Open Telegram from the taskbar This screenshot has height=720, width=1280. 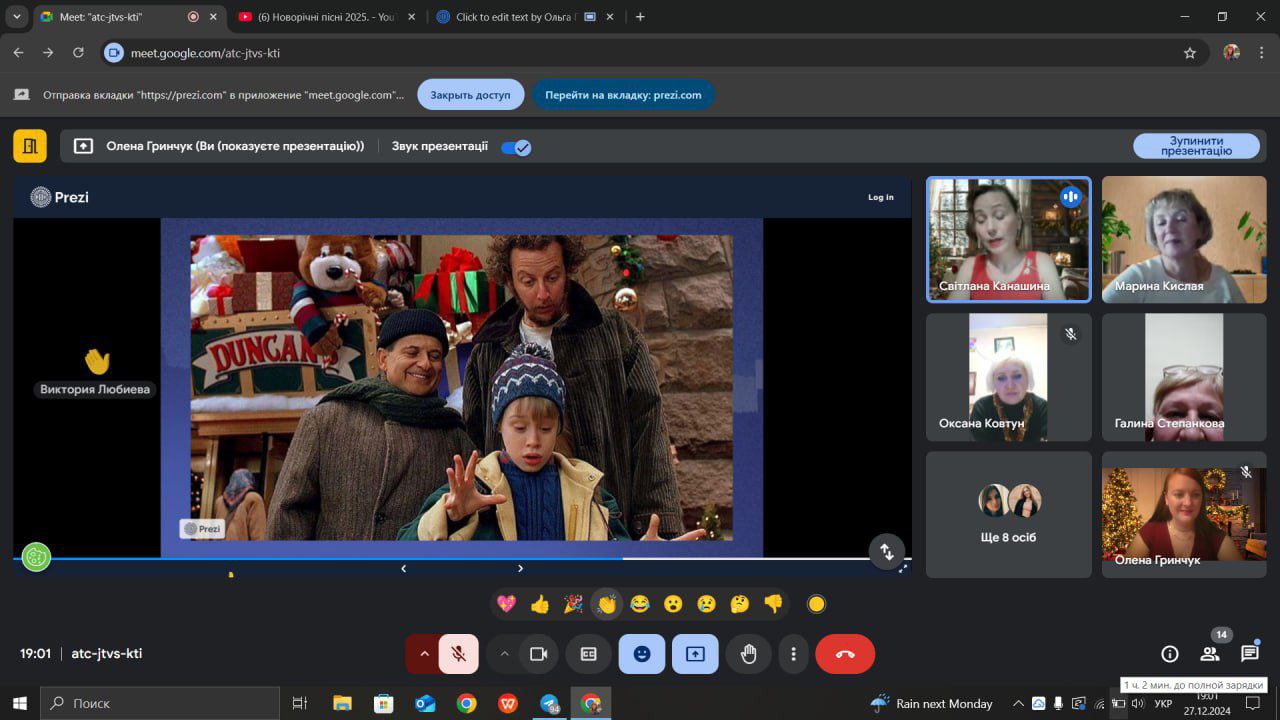click(x=550, y=703)
